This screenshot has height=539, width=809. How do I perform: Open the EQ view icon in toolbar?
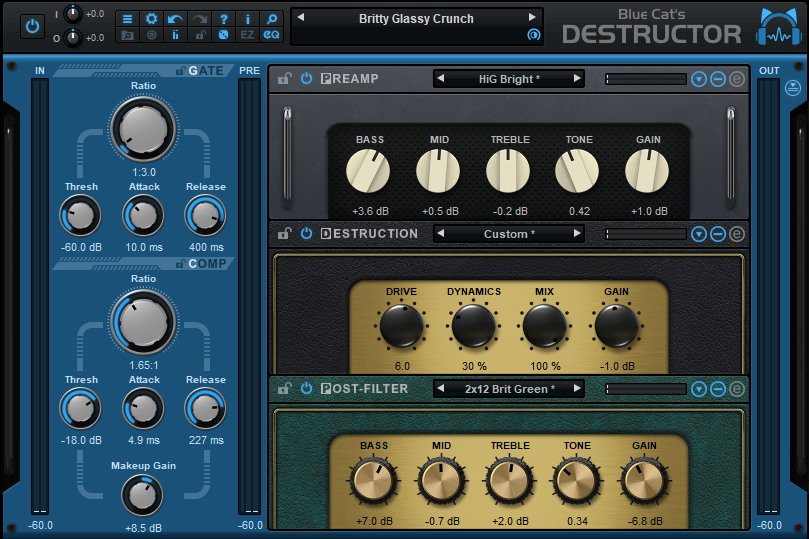coord(271,35)
